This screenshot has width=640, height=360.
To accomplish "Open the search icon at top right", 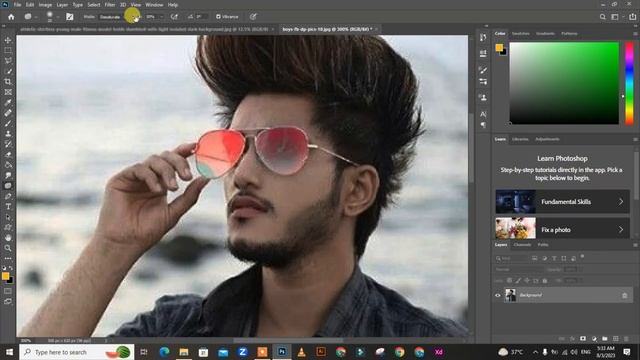I will (x=602, y=17).
